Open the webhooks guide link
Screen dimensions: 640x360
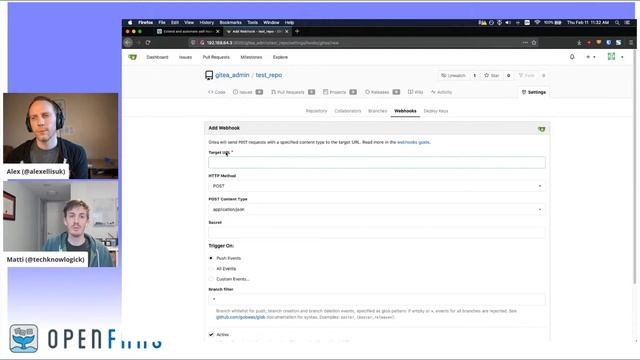click(x=413, y=142)
